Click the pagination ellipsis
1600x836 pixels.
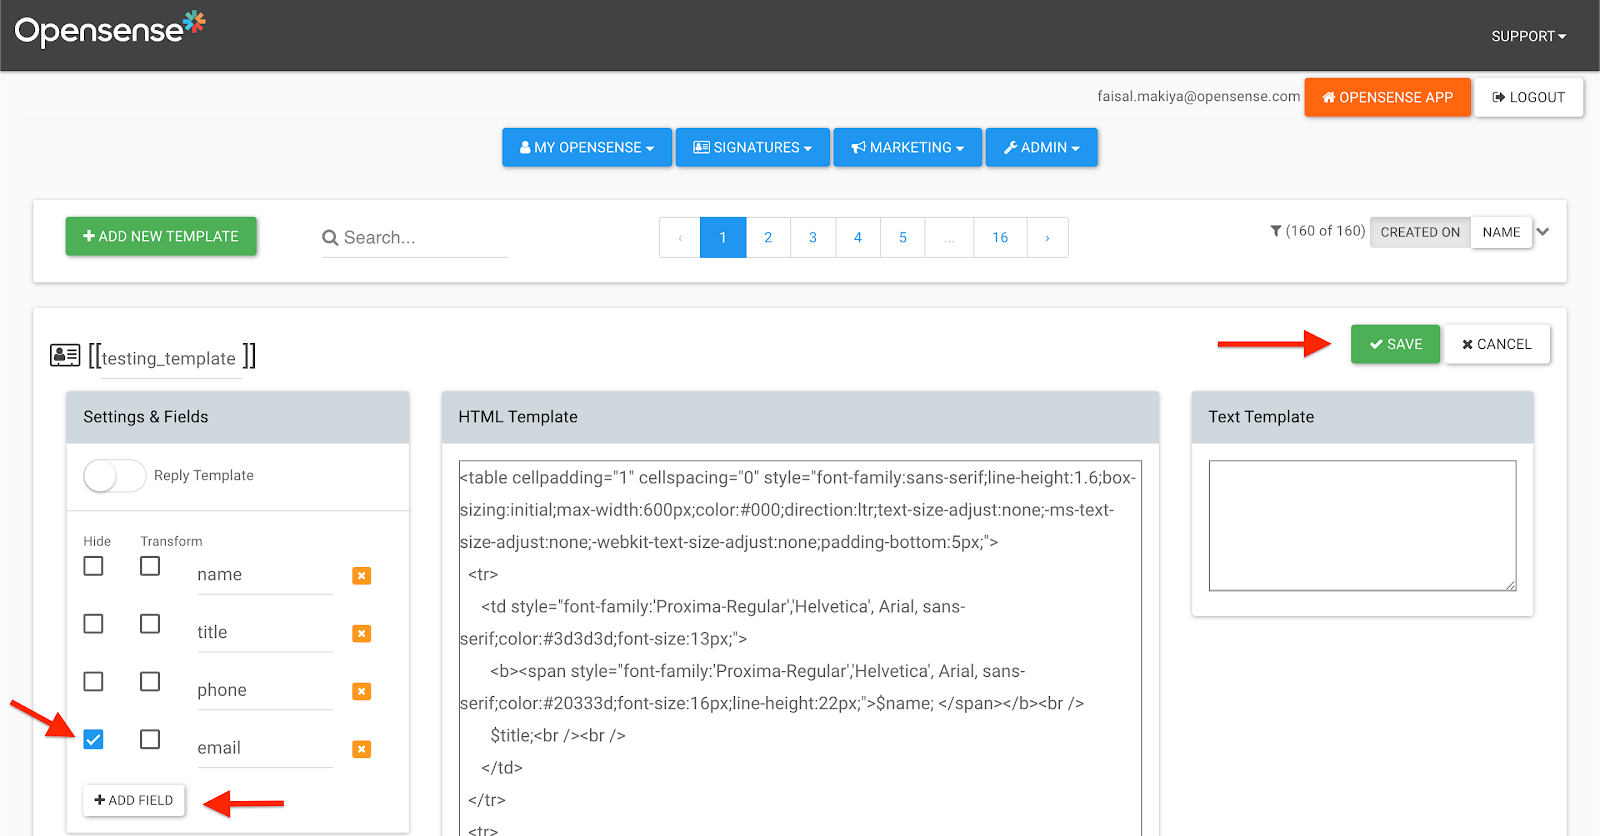(950, 237)
